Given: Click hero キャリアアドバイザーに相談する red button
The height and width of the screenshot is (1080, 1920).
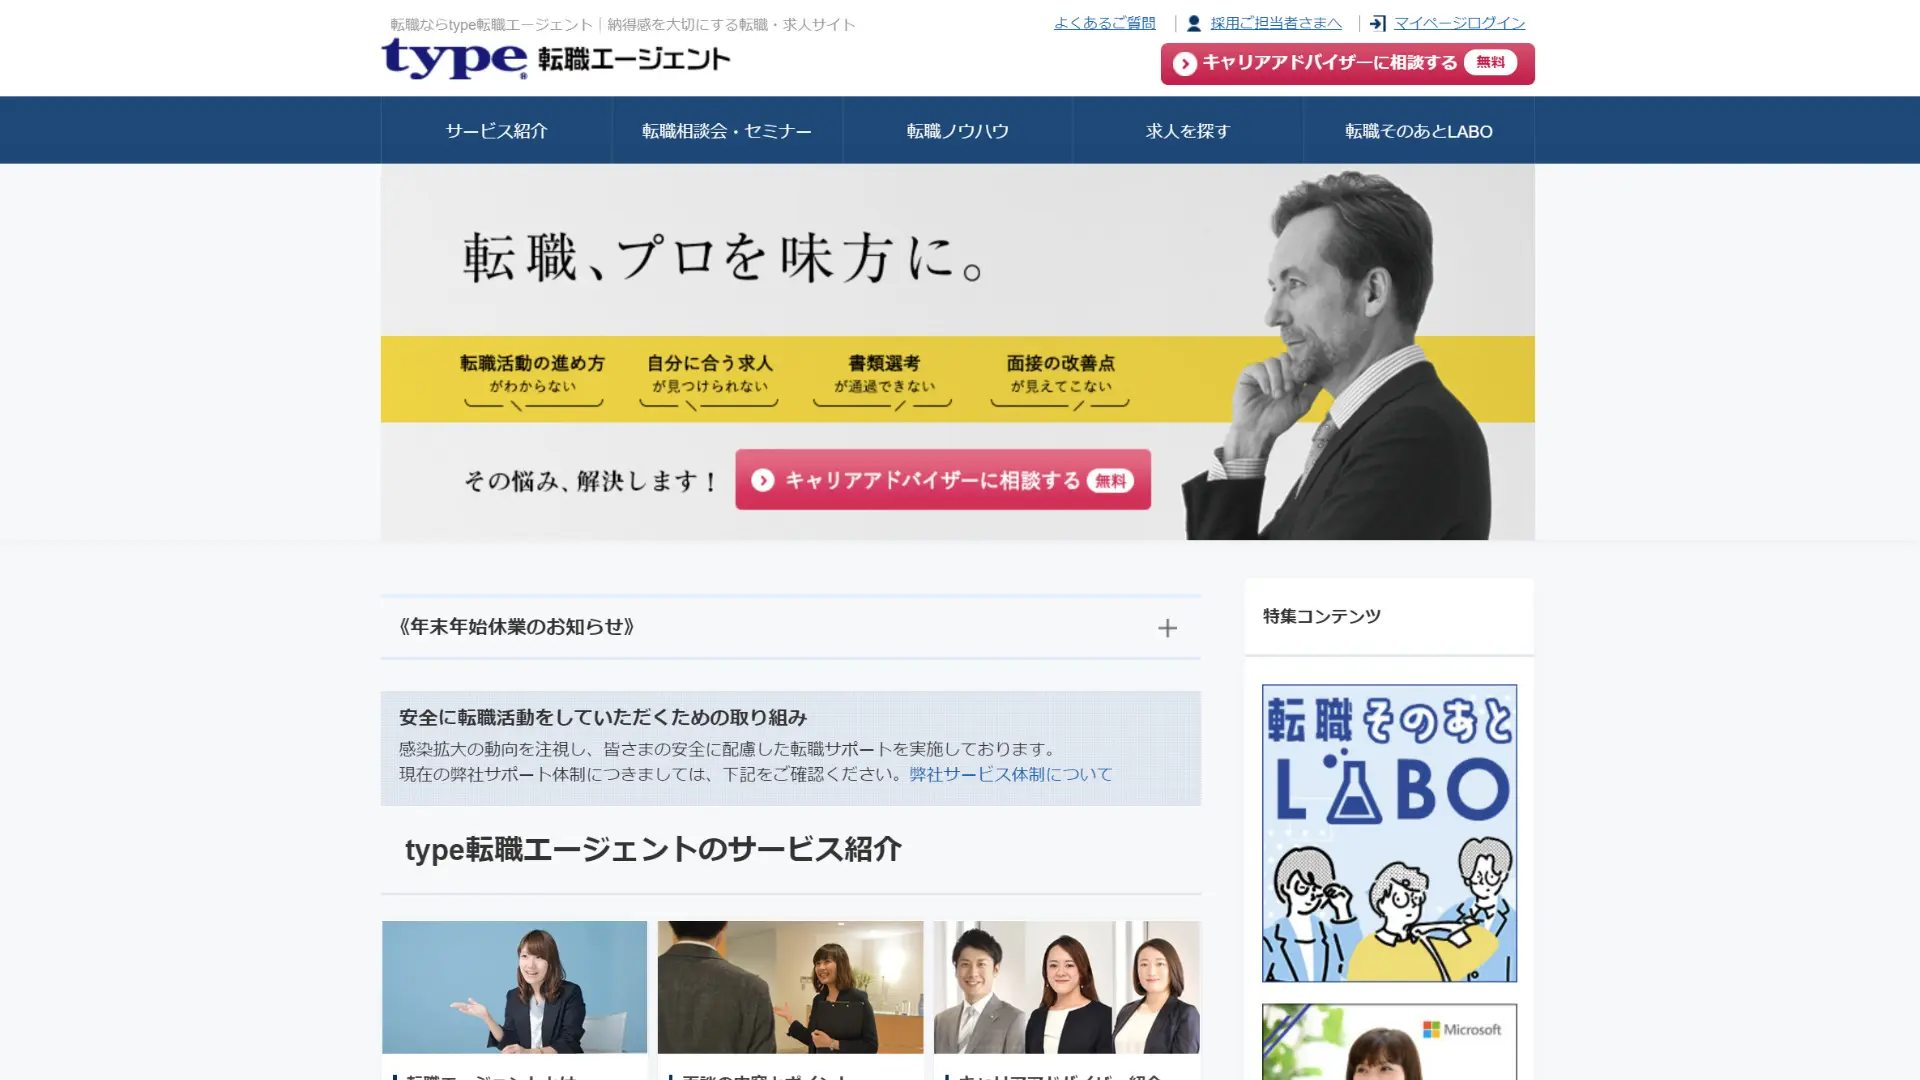Looking at the screenshot, I should click(x=943, y=480).
